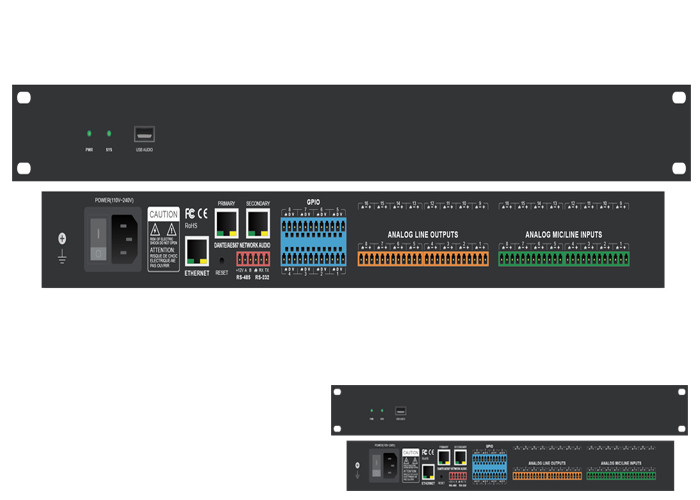Viewport: 700px width, 500px height.
Task: Click the Caution warning label
Action: (x=163, y=239)
